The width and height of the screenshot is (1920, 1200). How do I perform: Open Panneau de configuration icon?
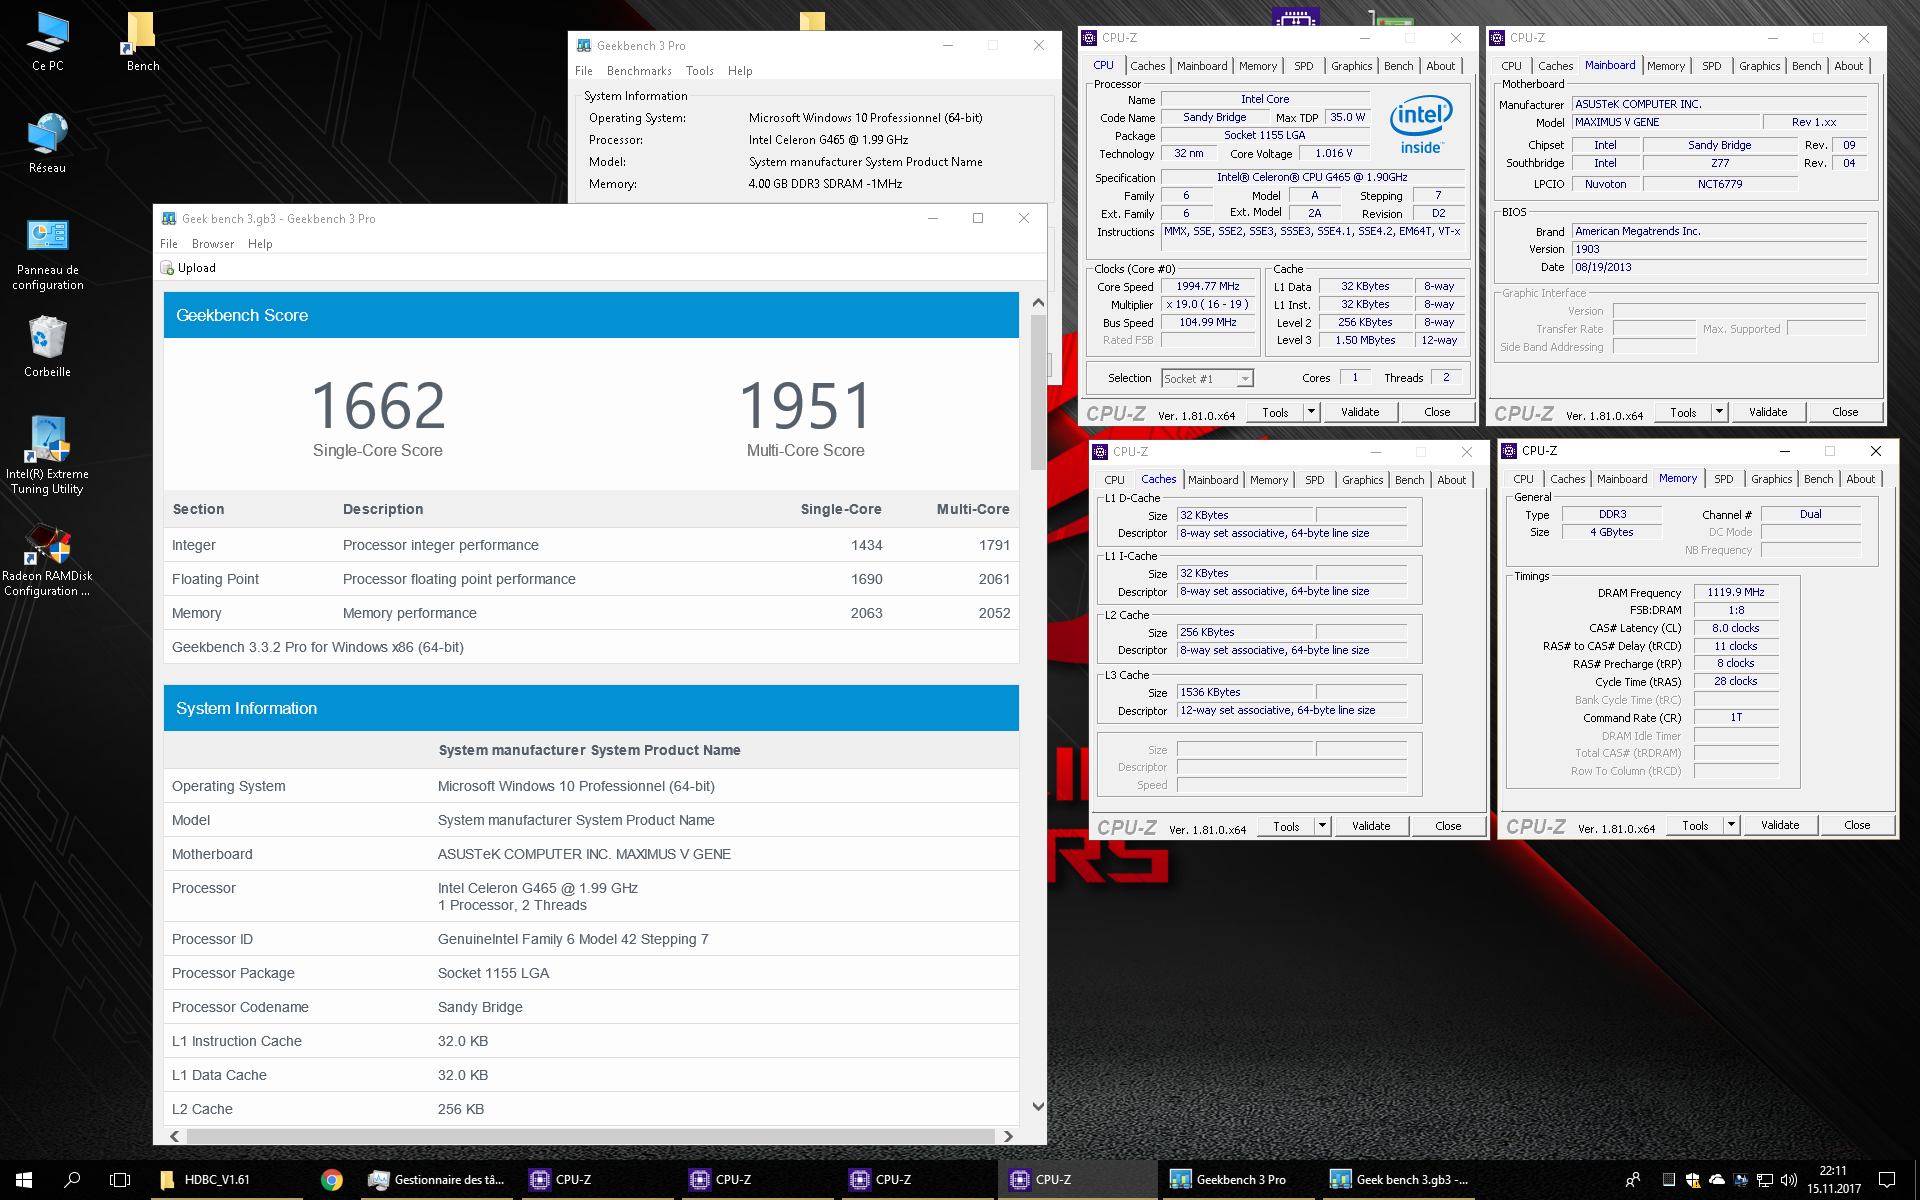47,255
